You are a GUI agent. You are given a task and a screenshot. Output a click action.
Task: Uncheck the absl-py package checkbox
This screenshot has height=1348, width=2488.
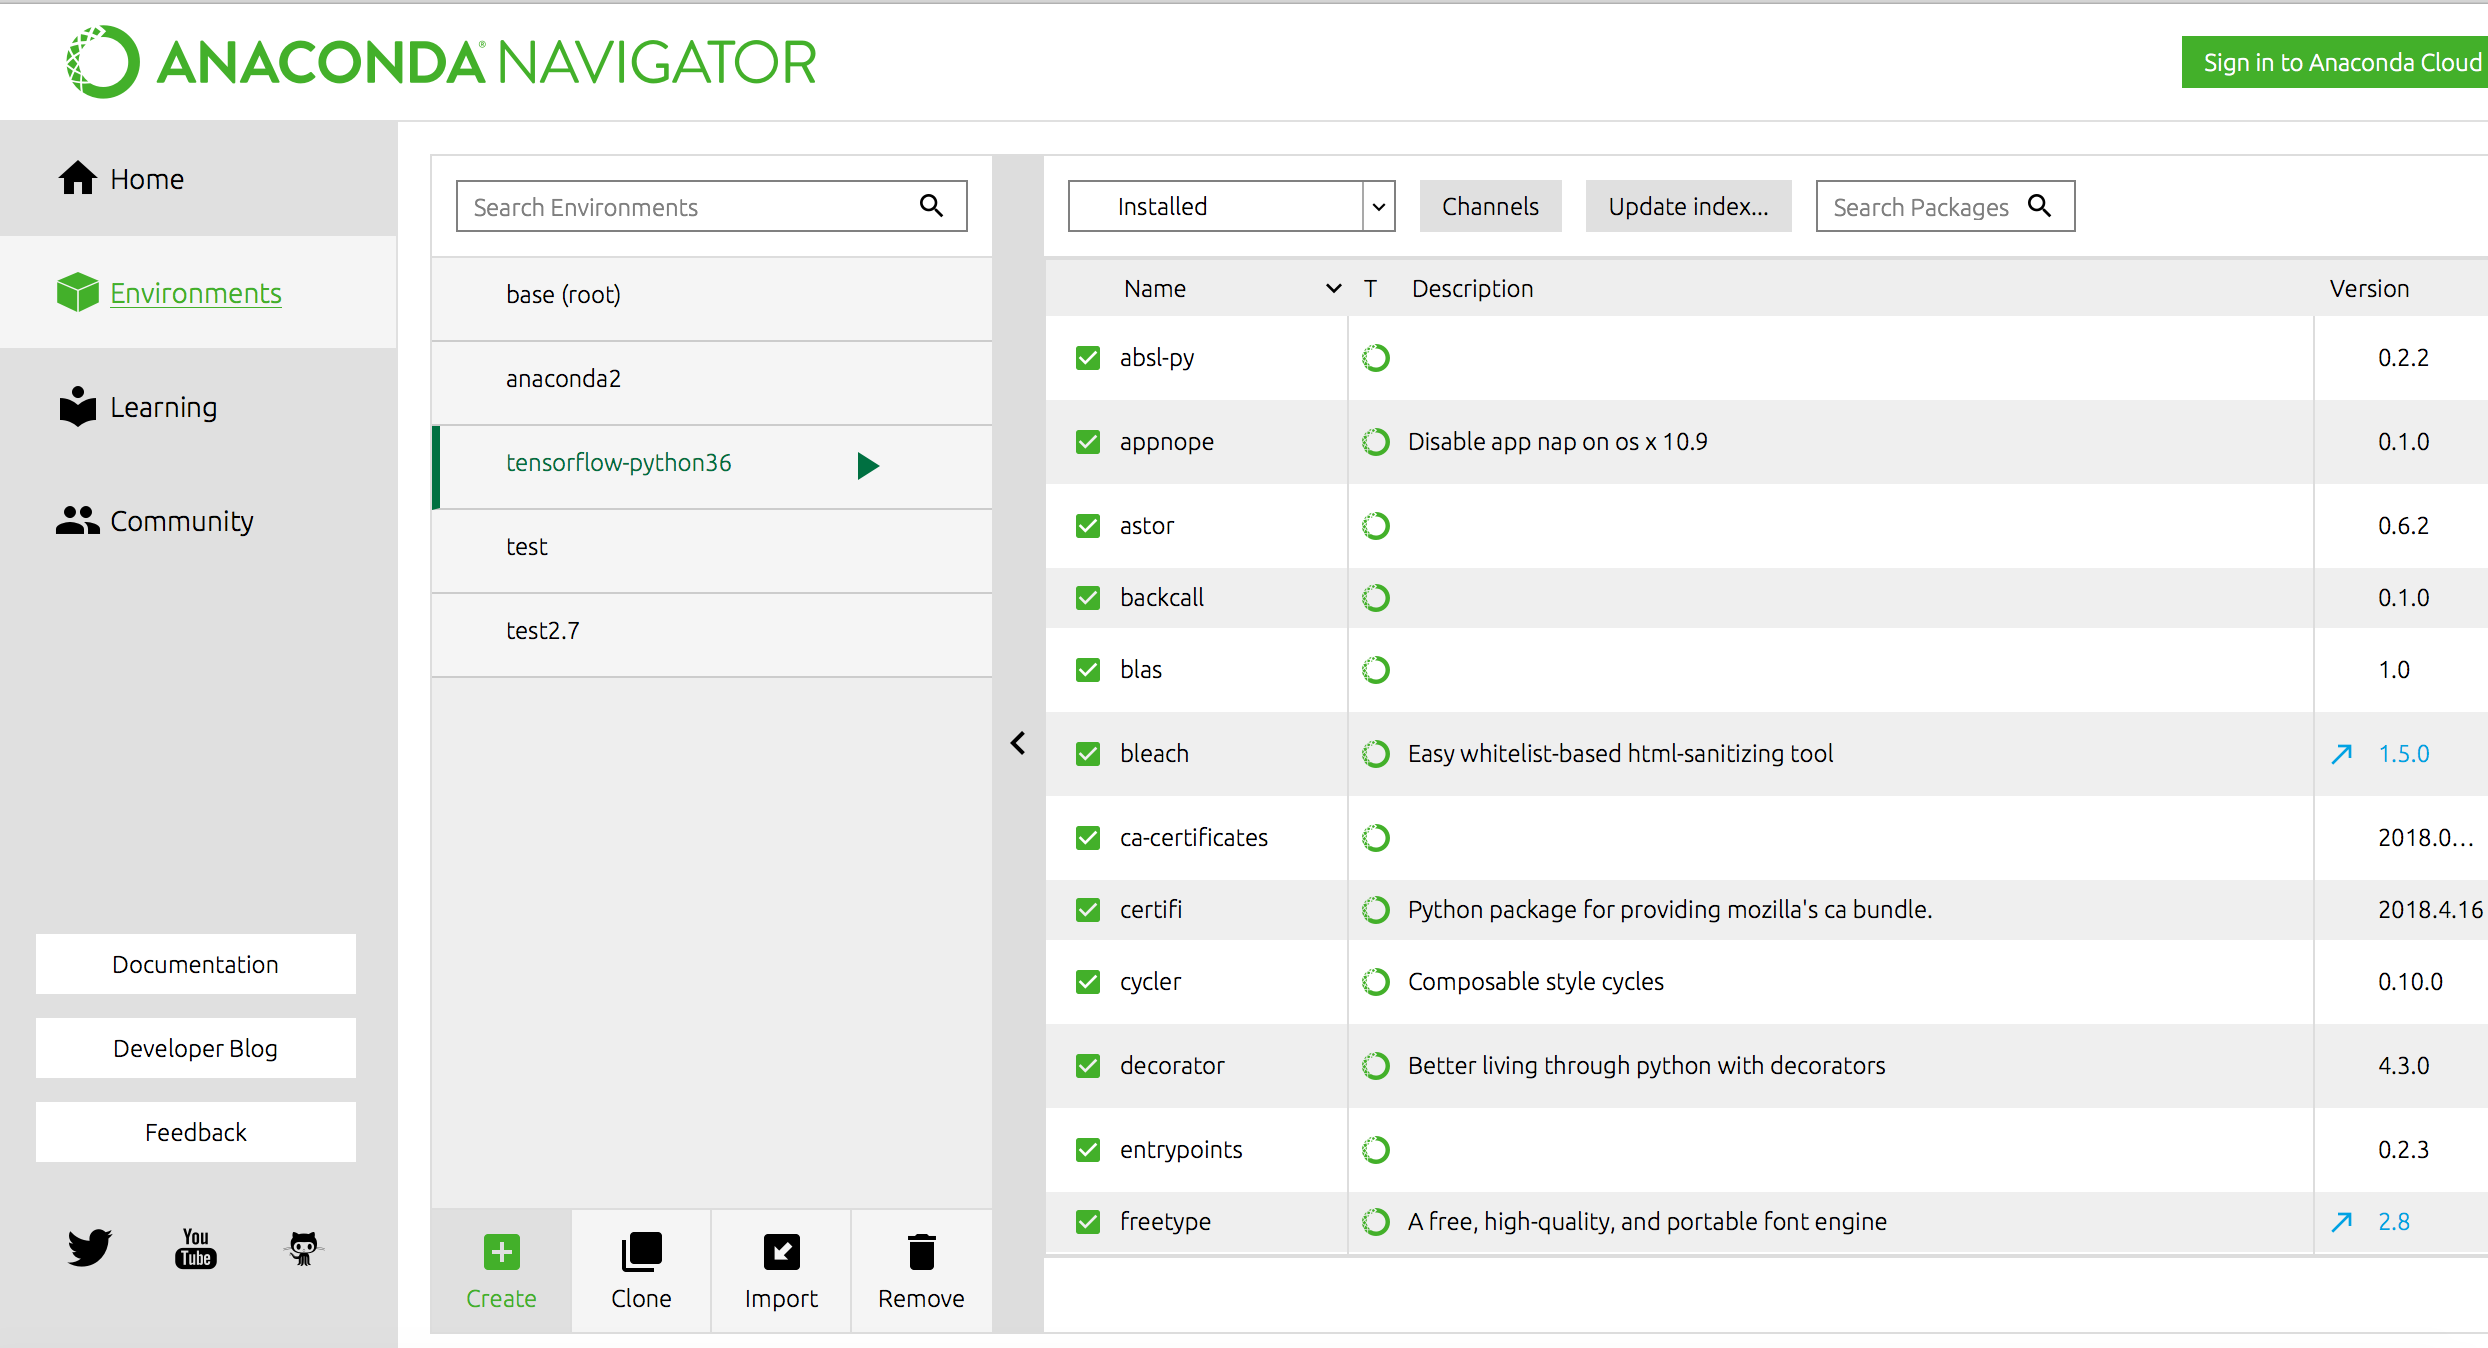tap(1088, 358)
